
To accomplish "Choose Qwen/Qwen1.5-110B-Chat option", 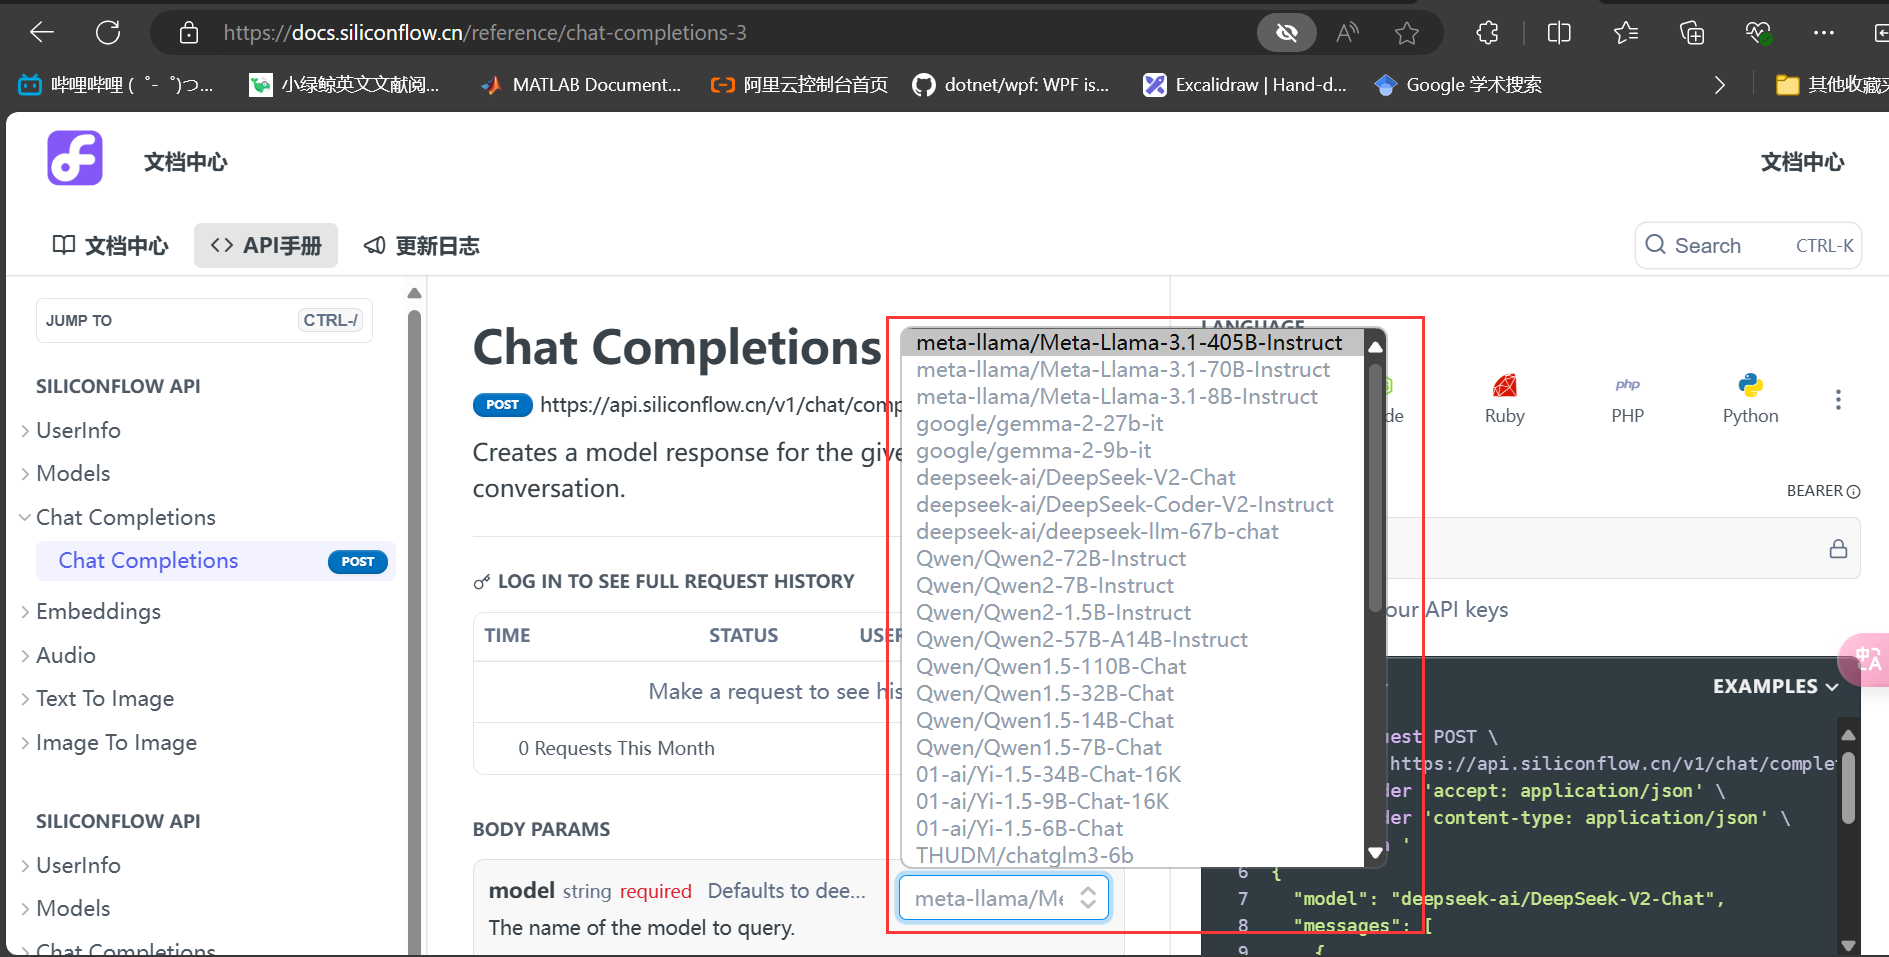I will point(1051,667).
